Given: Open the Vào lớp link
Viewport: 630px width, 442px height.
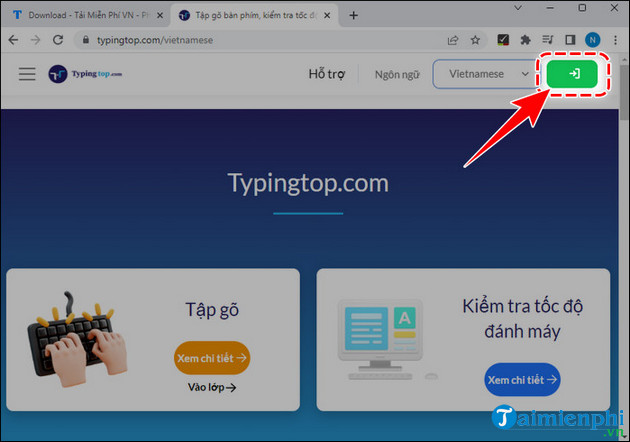Looking at the screenshot, I should pyautogui.click(x=212, y=387).
